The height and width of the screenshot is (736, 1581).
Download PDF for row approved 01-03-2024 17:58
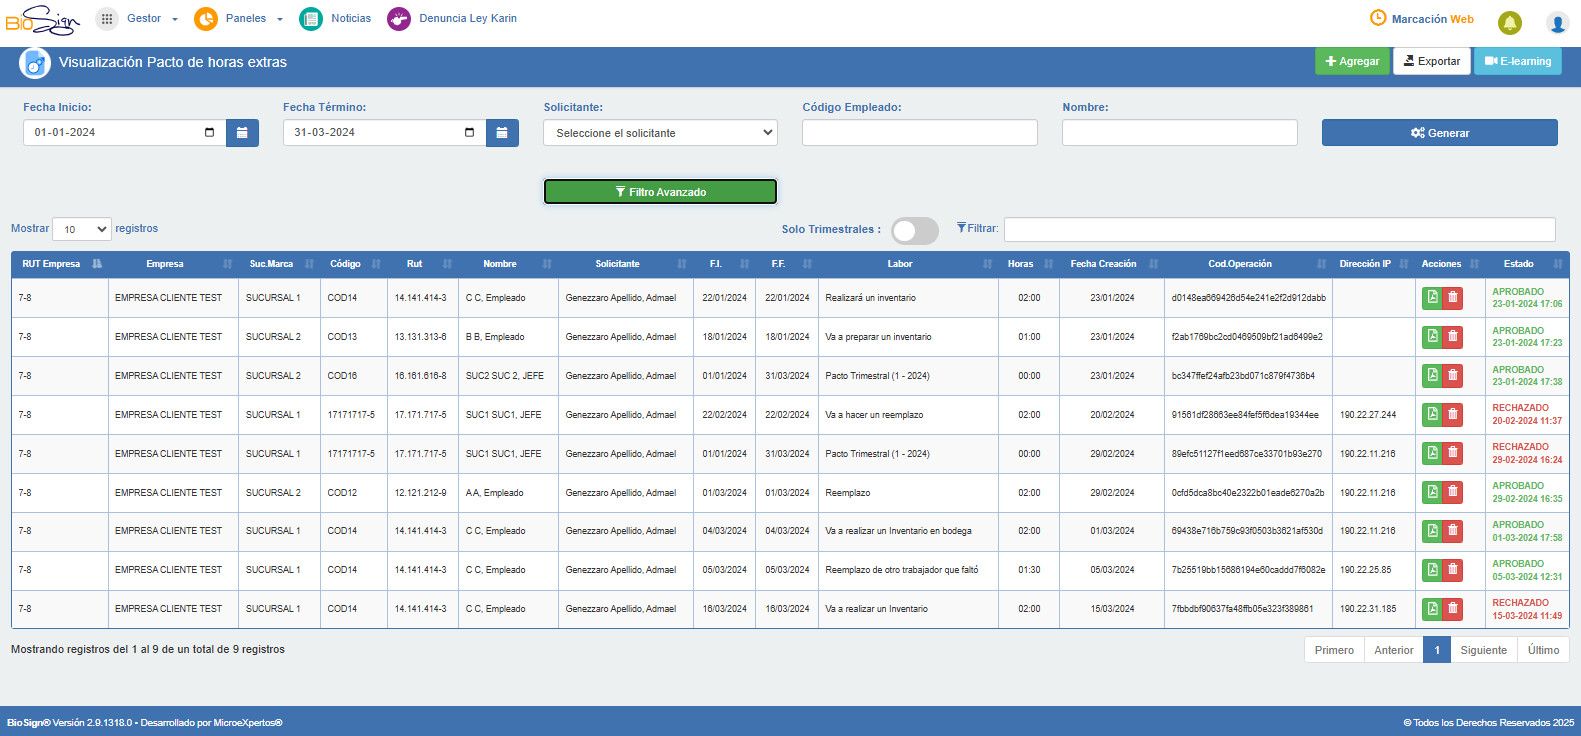1432,530
